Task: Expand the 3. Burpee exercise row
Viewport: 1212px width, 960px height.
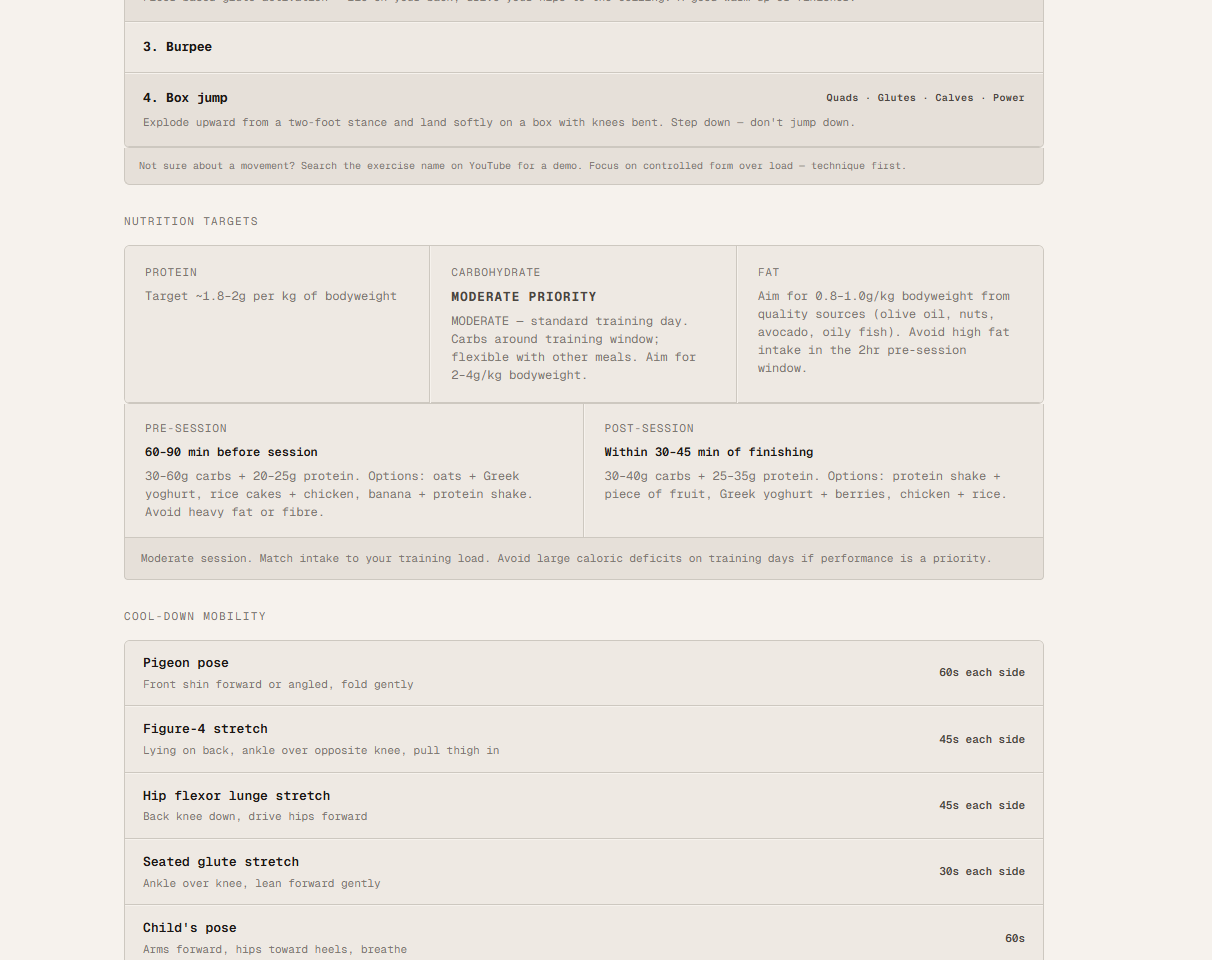Action: [x=583, y=47]
